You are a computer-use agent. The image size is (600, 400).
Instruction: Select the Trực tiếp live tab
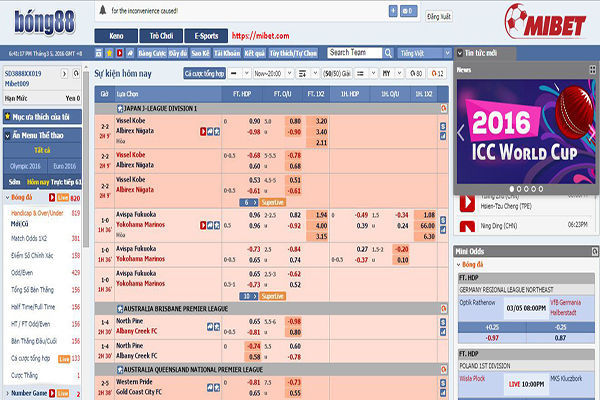[66, 182]
